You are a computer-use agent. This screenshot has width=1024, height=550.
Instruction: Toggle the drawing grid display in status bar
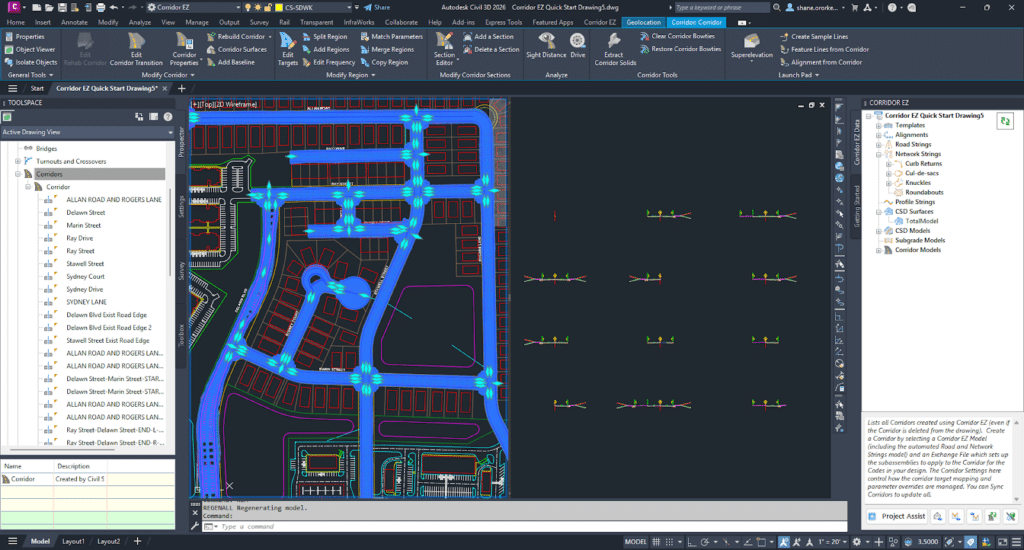656,542
